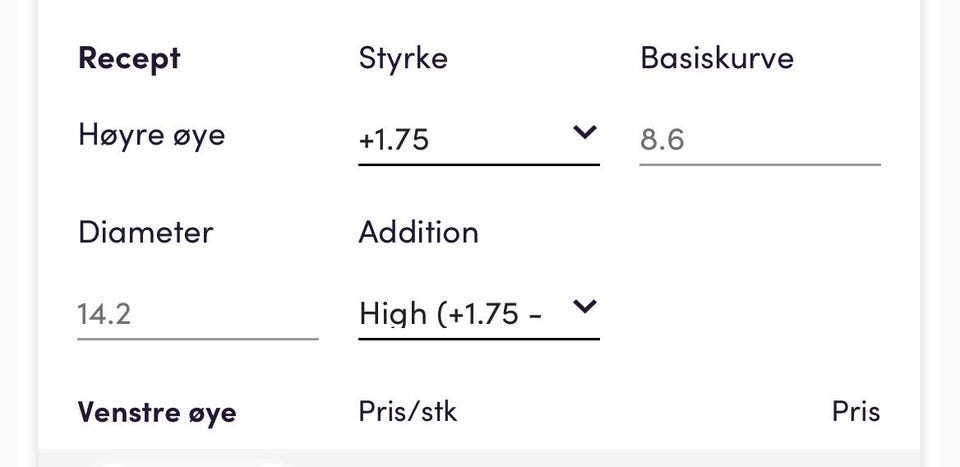960x467 pixels.
Task: Click the chevron arrow beside Addition High
Action: tap(585, 306)
